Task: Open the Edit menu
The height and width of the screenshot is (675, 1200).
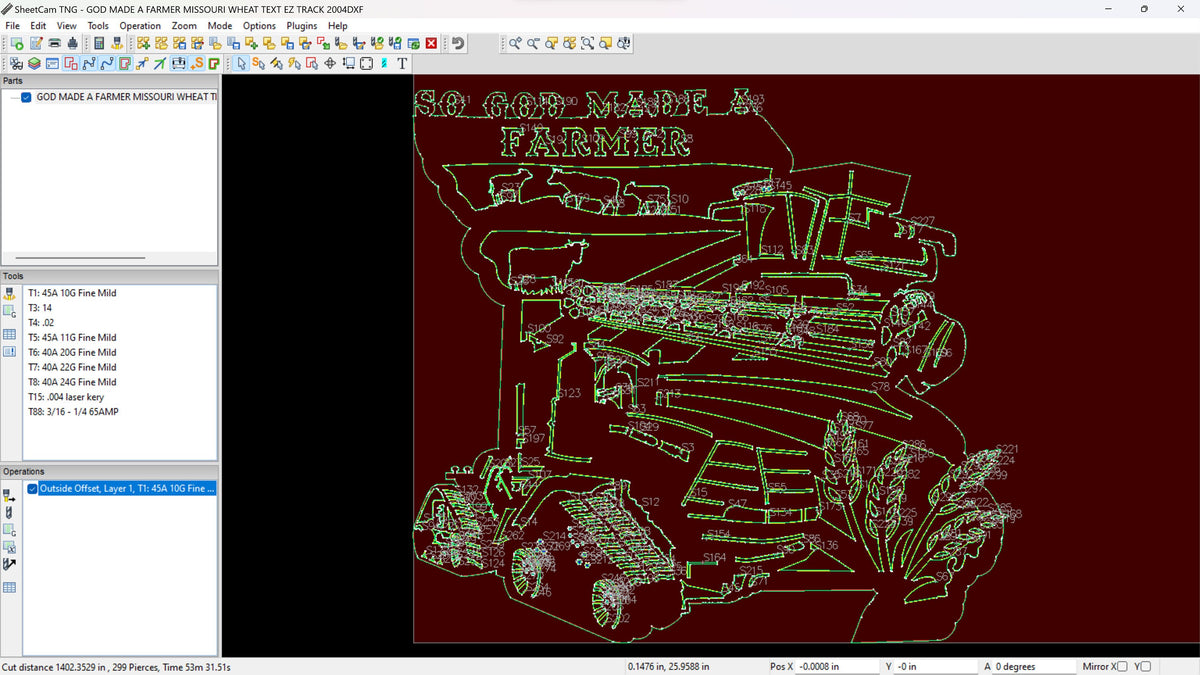Action: [x=38, y=25]
